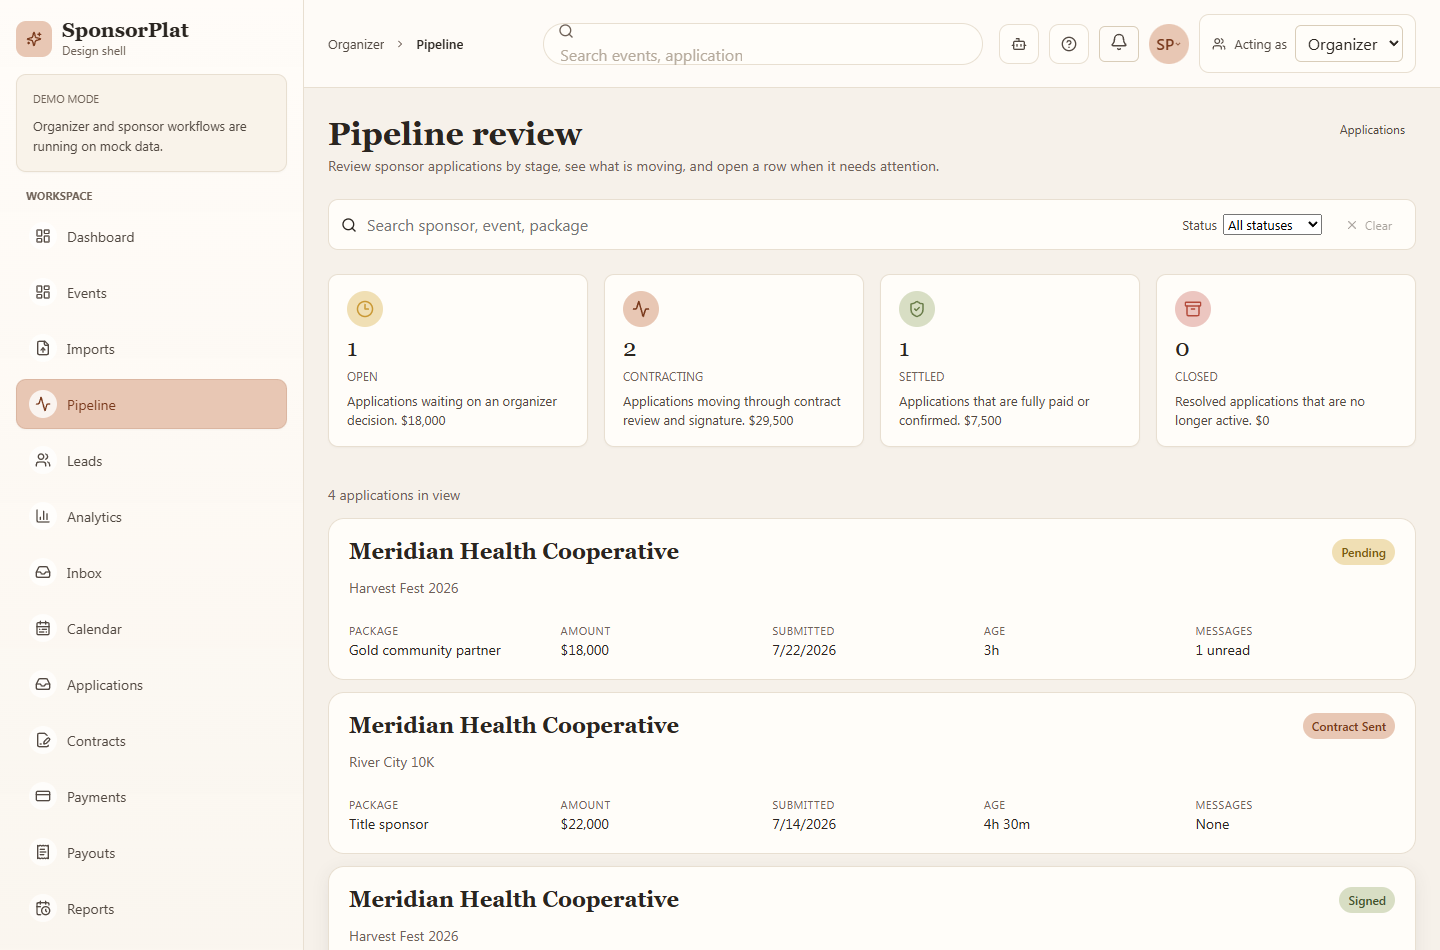Click the Pending status badge
1440x950 pixels.
click(x=1363, y=552)
